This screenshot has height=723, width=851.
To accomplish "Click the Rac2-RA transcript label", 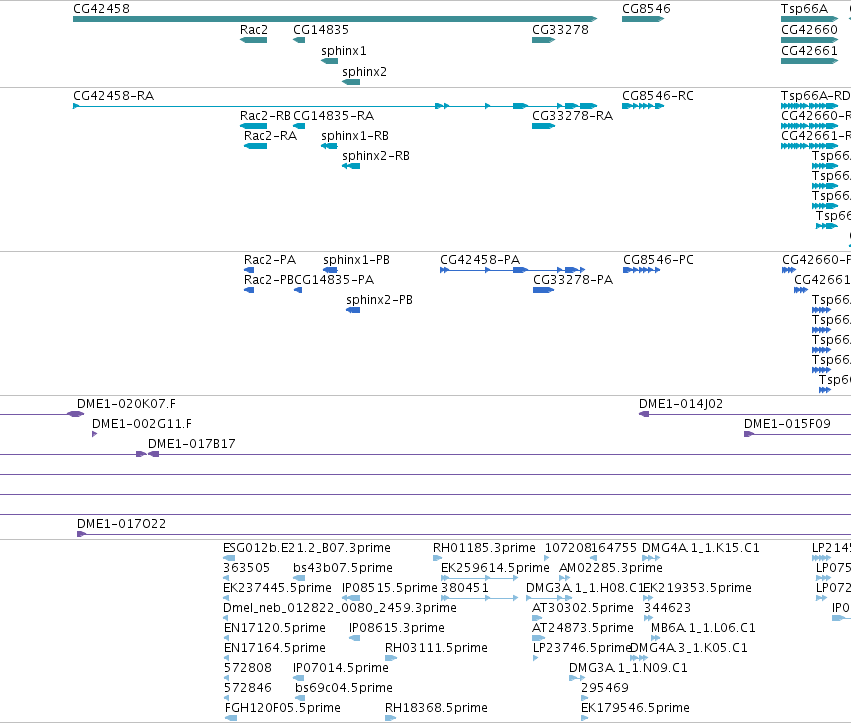I will 270,136.
